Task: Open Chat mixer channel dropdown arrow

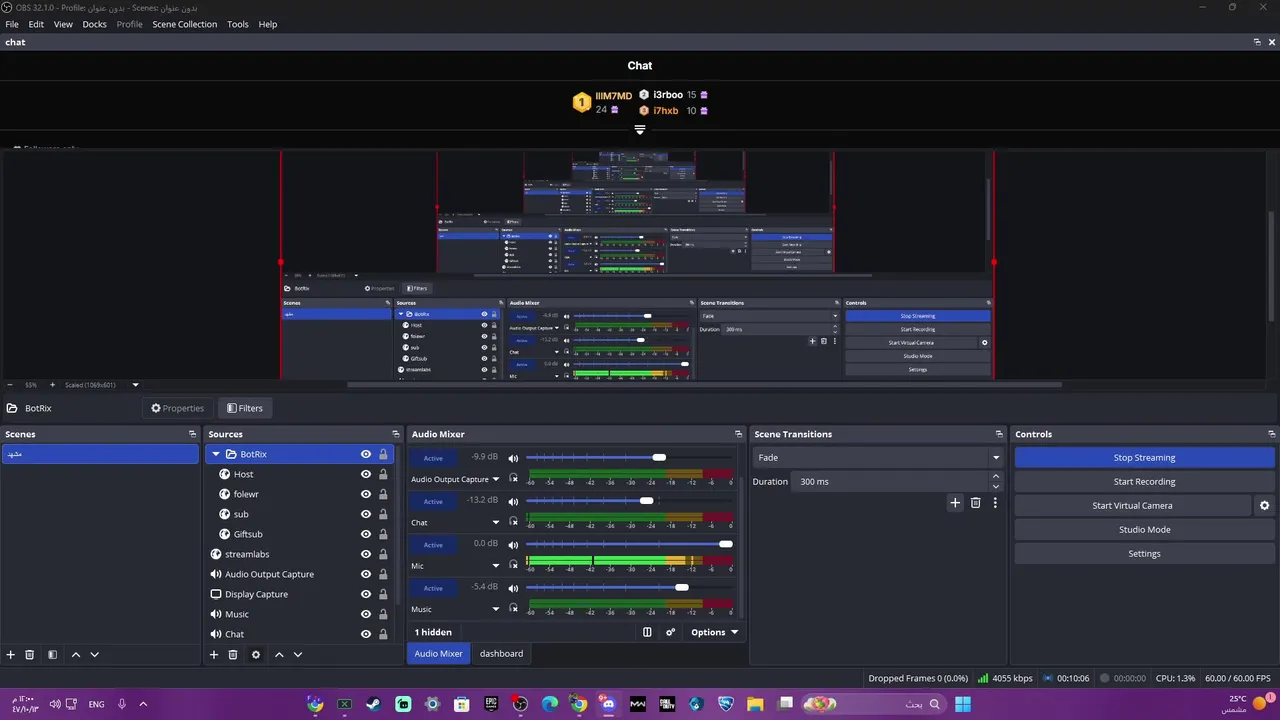Action: (x=495, y=523)
